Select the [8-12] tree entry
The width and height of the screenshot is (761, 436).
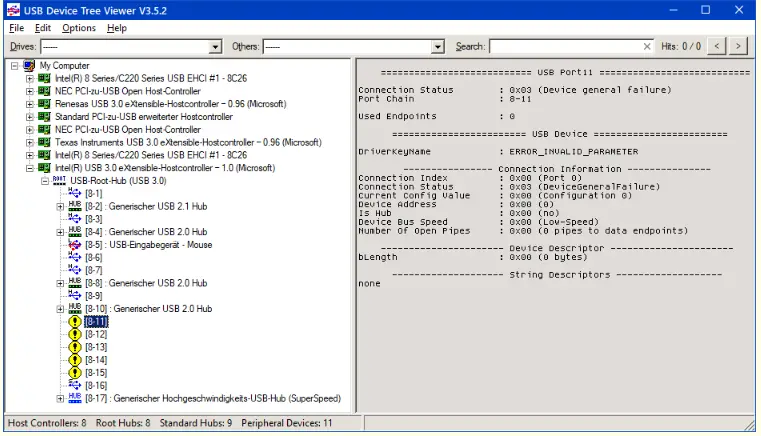96,334
